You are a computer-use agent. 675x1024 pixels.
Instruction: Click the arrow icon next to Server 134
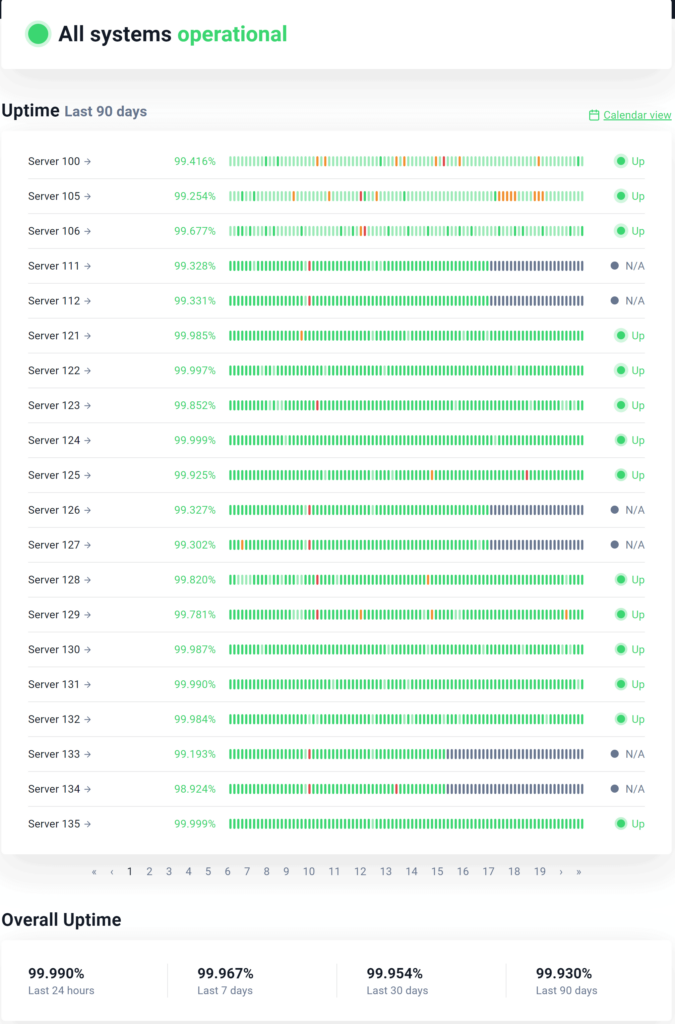tap(87, 789)
